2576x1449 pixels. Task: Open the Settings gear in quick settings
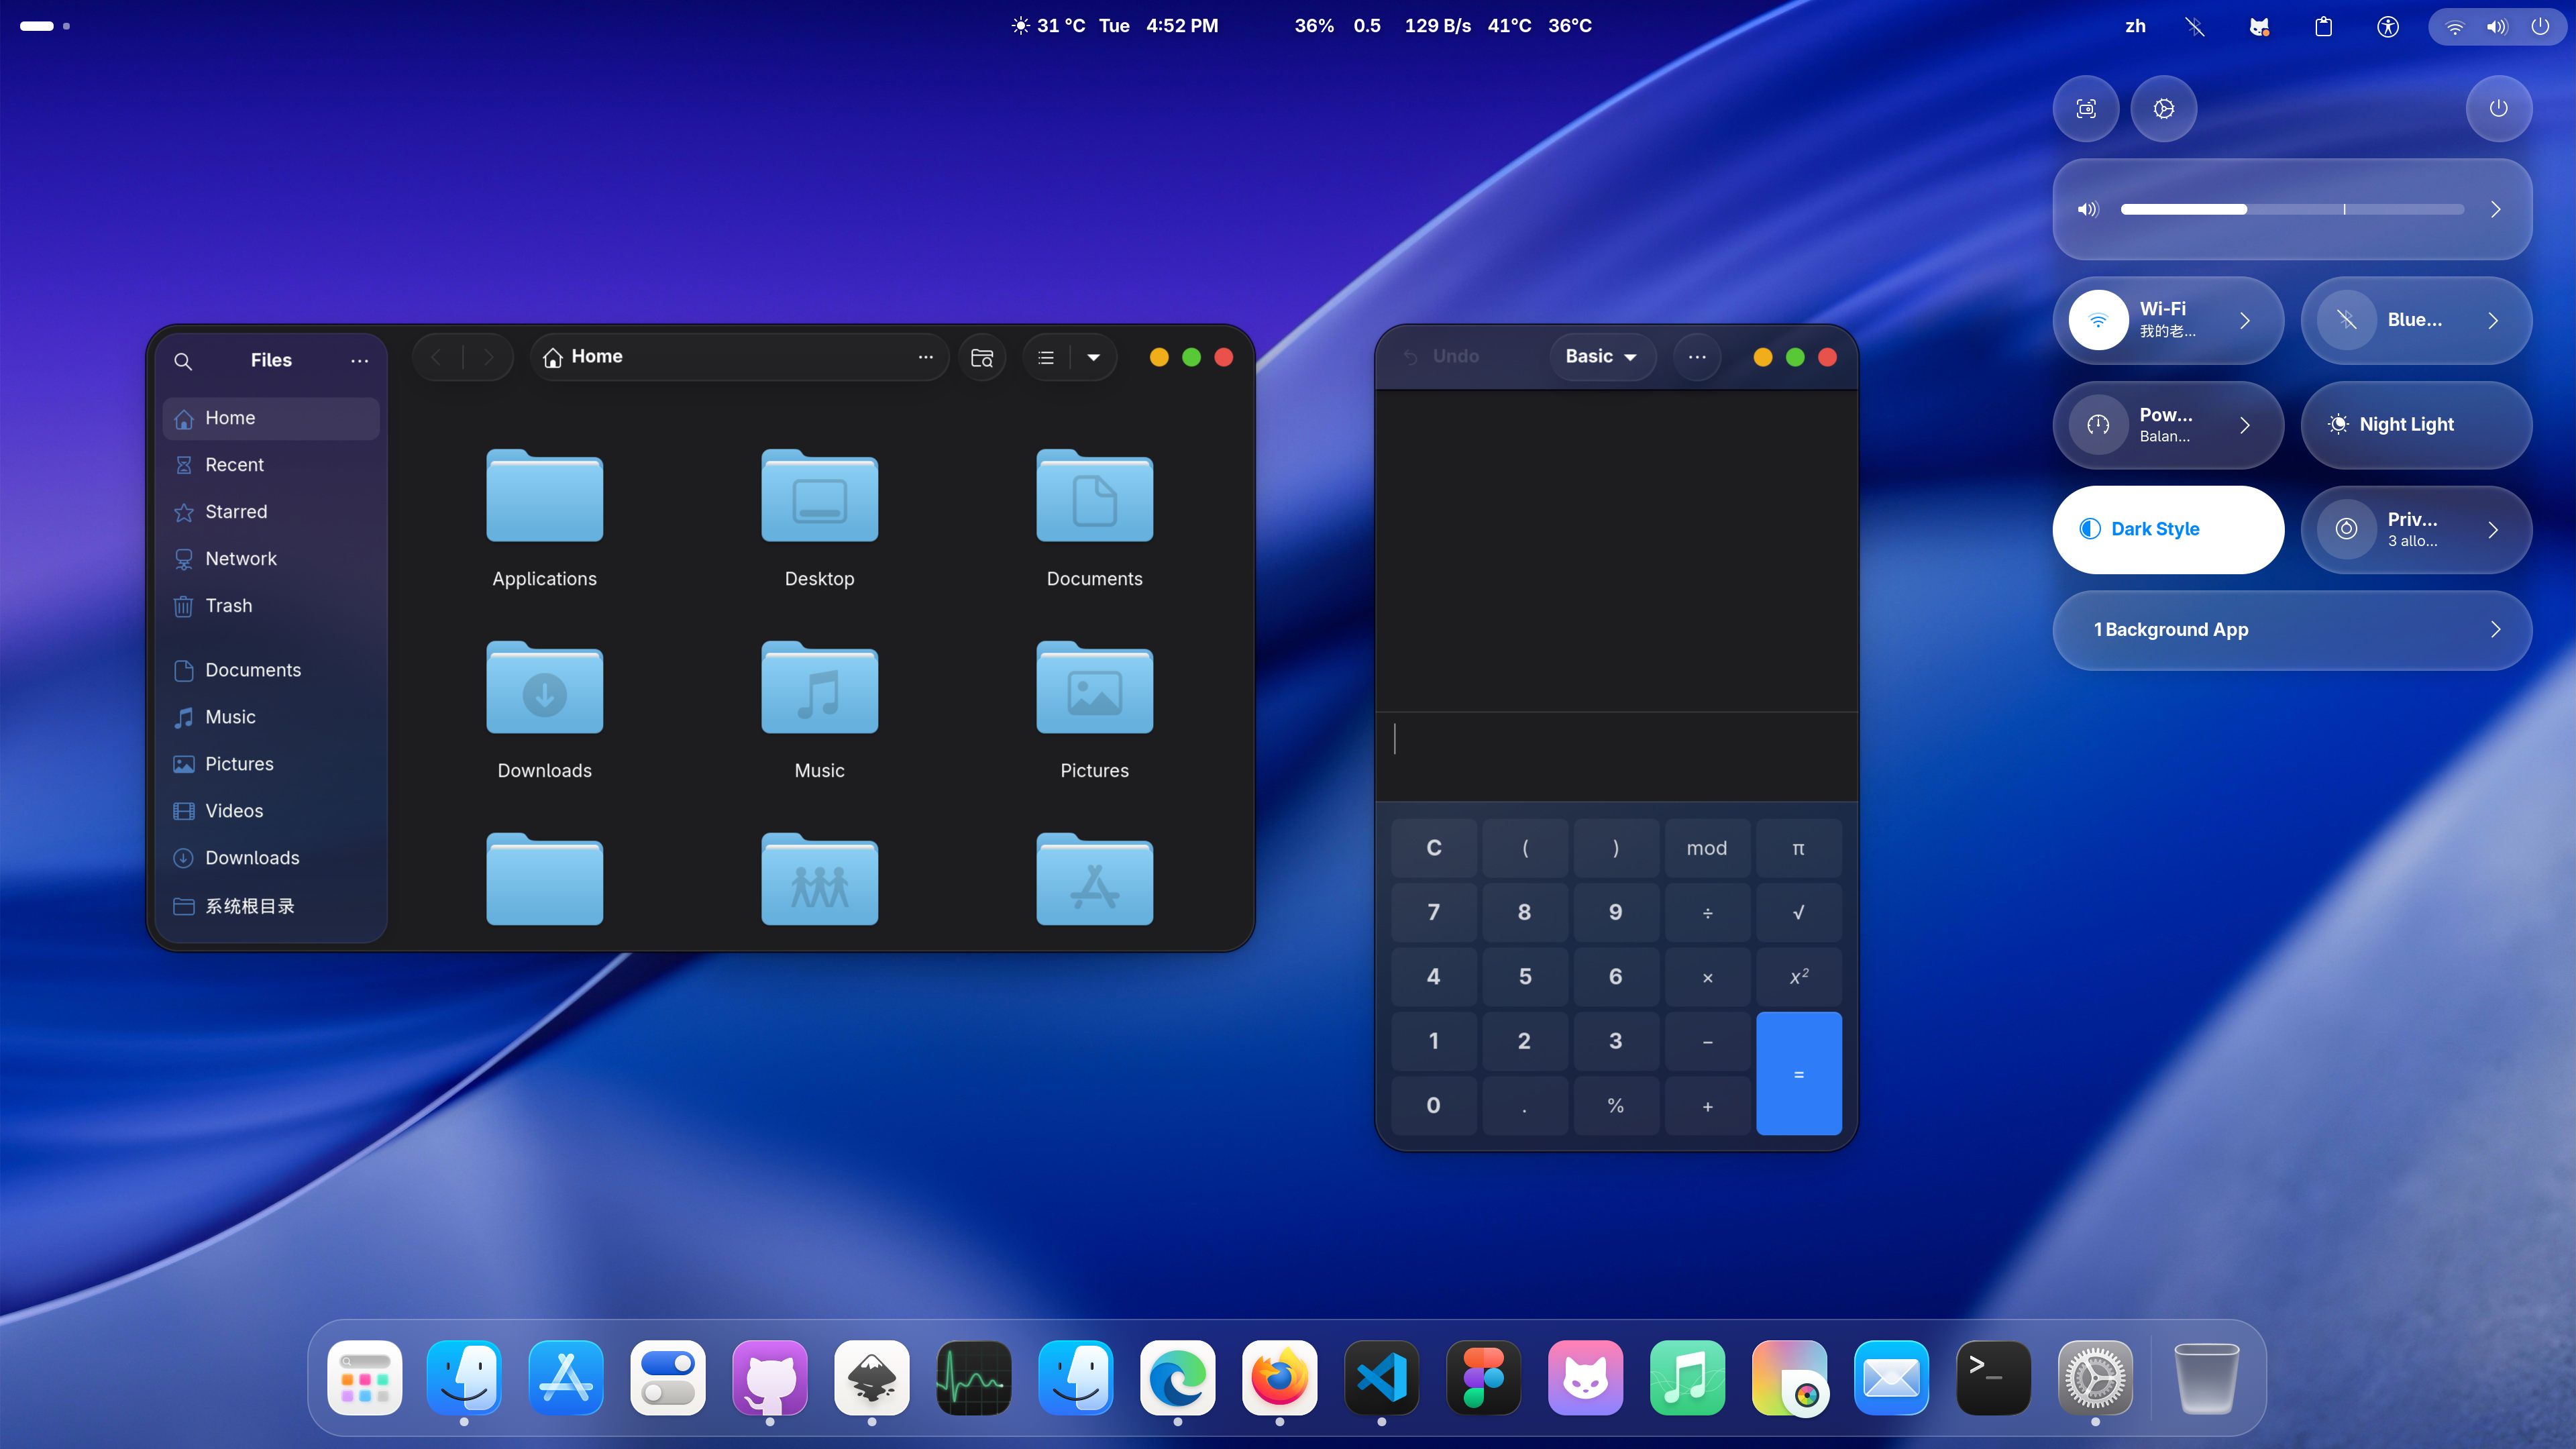(x=2165, y=109)
